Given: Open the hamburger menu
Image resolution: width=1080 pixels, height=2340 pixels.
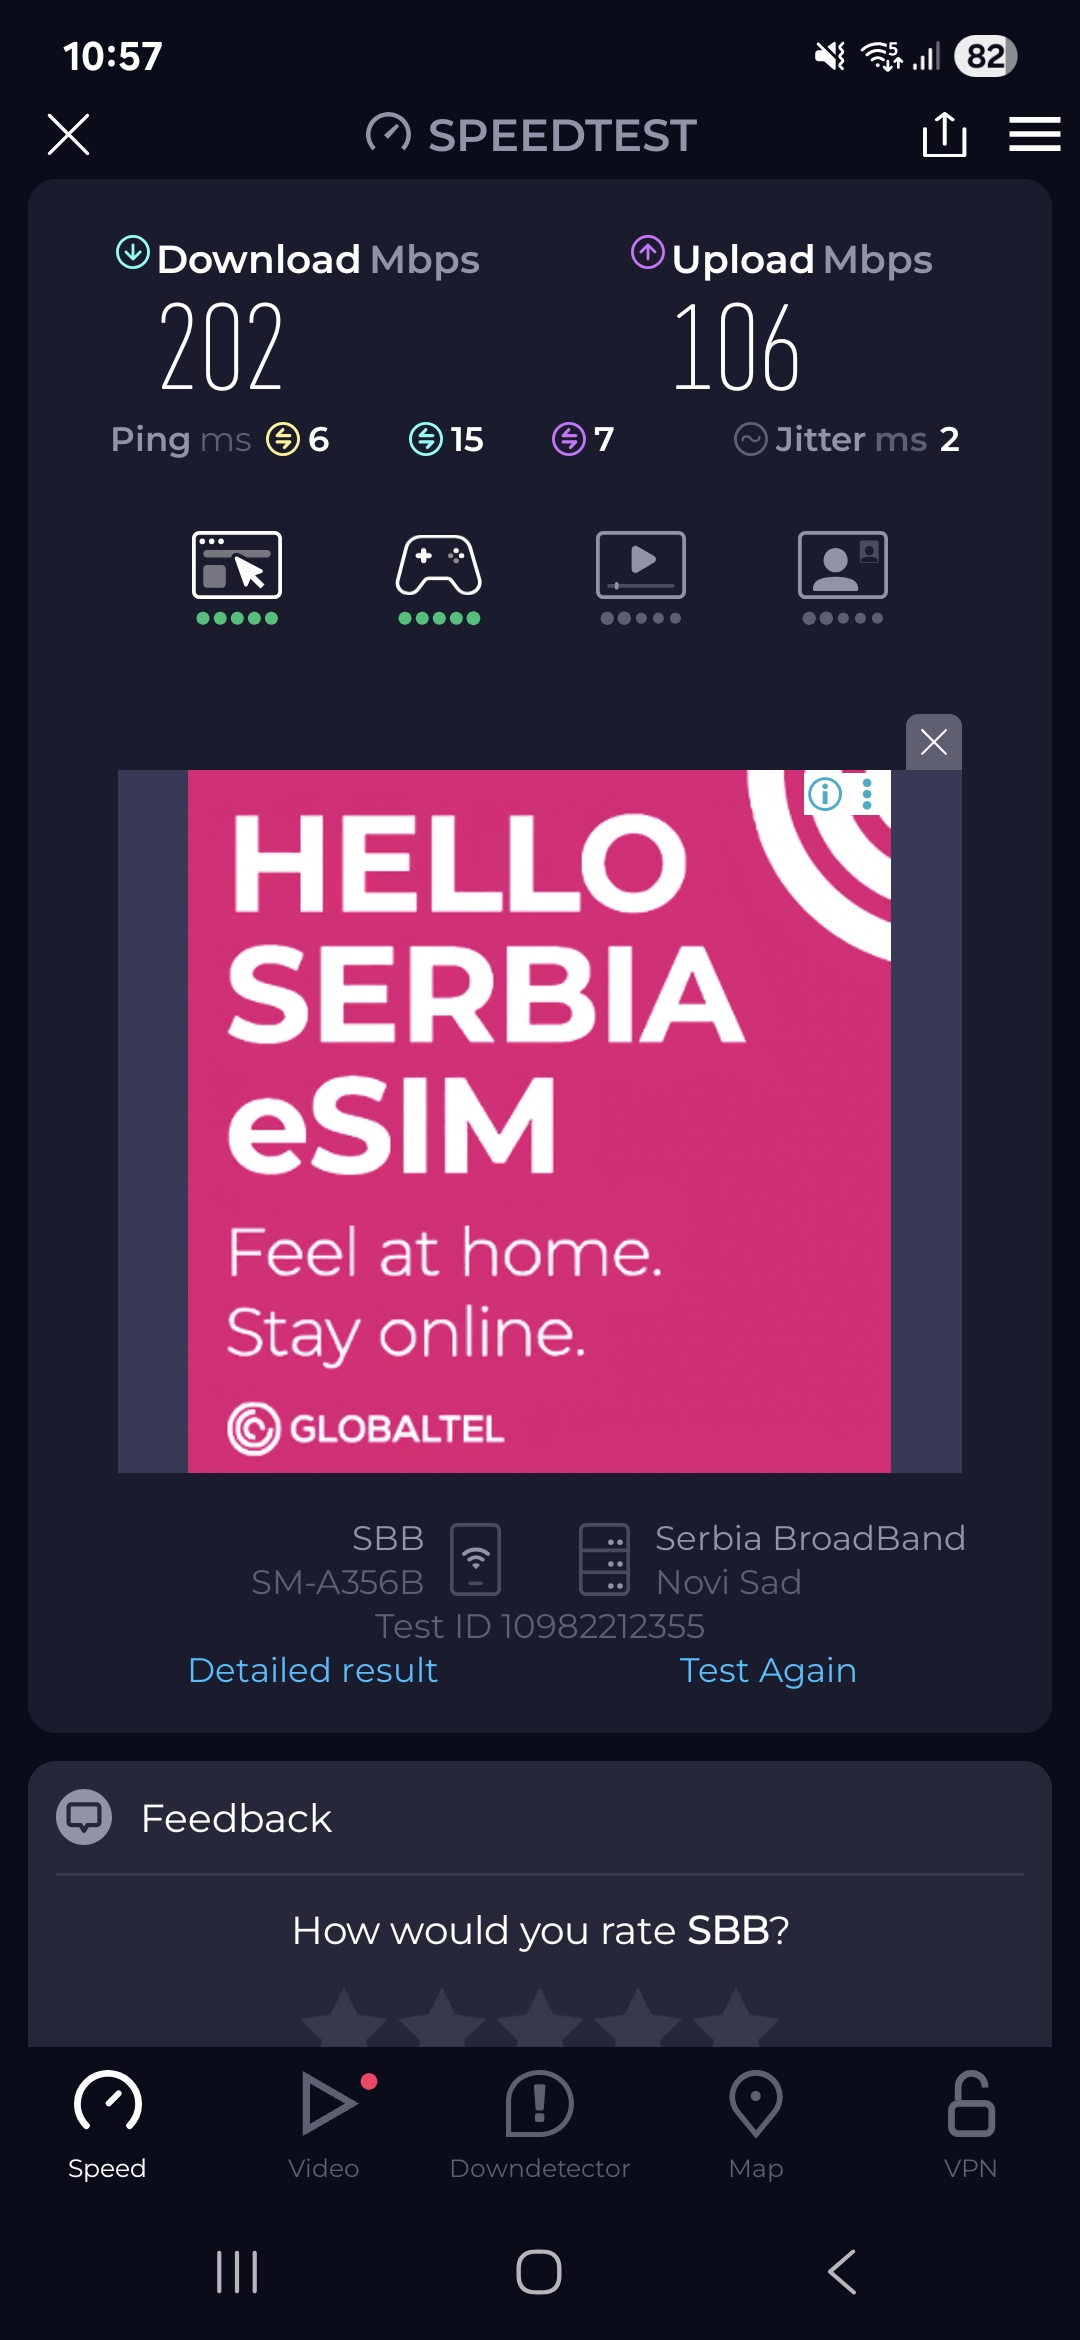Looking at the screenshot, I should [x=1034, y=134].
